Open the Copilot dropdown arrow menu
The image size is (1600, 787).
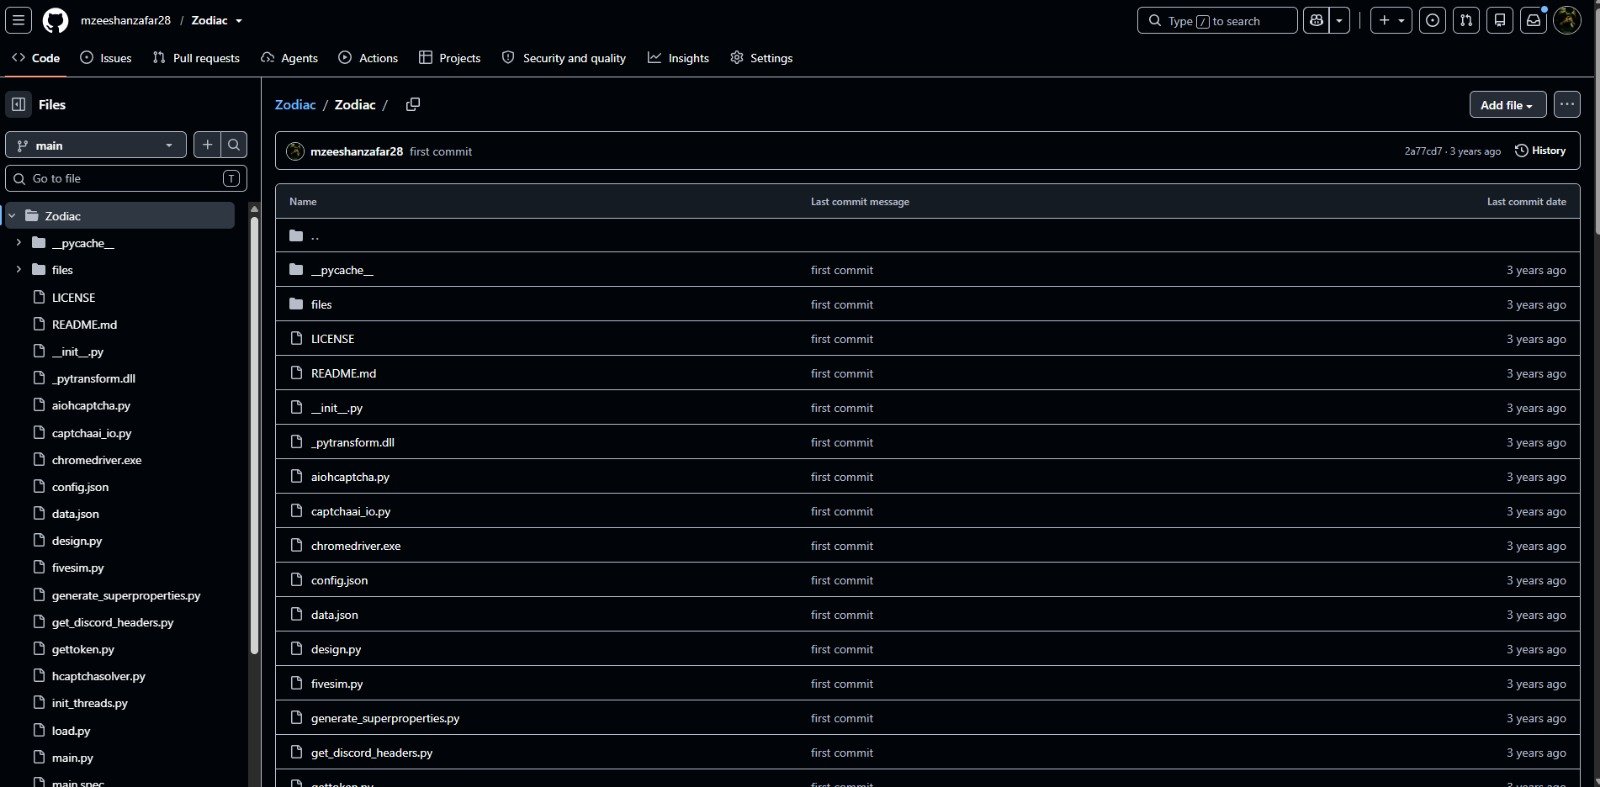1340,20
